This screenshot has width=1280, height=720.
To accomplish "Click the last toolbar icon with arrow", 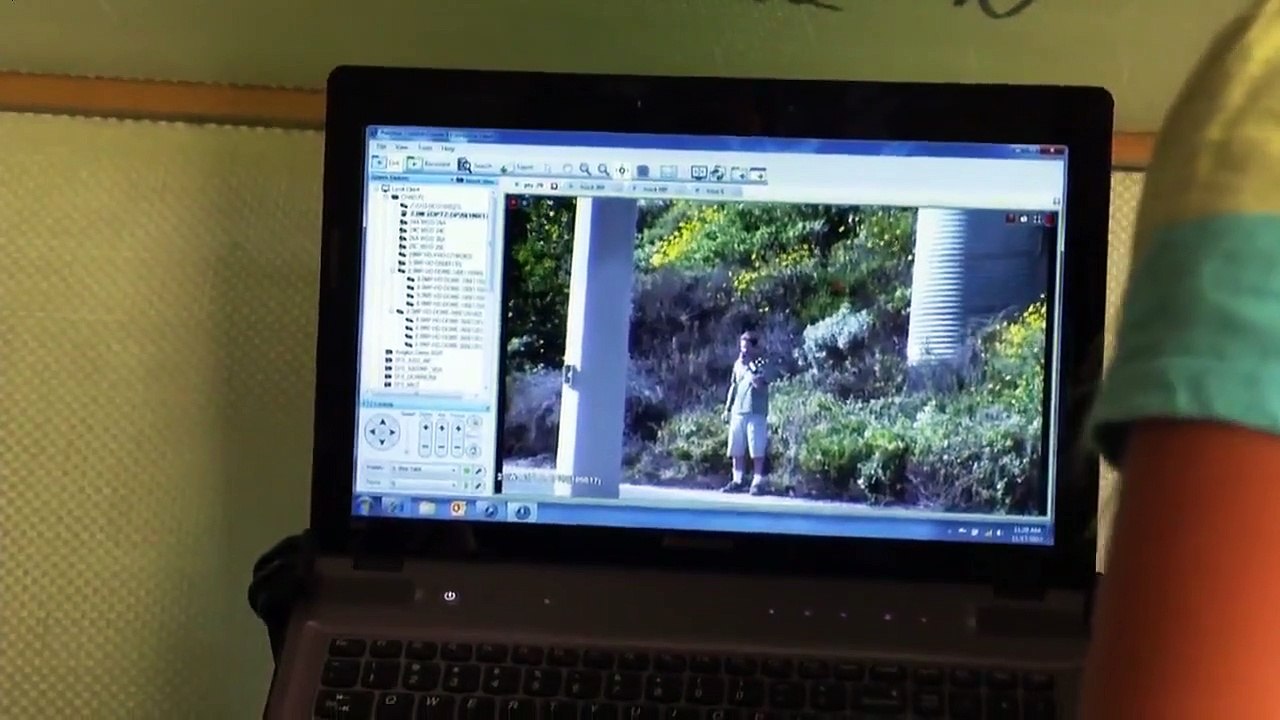I will coord(758,174).
